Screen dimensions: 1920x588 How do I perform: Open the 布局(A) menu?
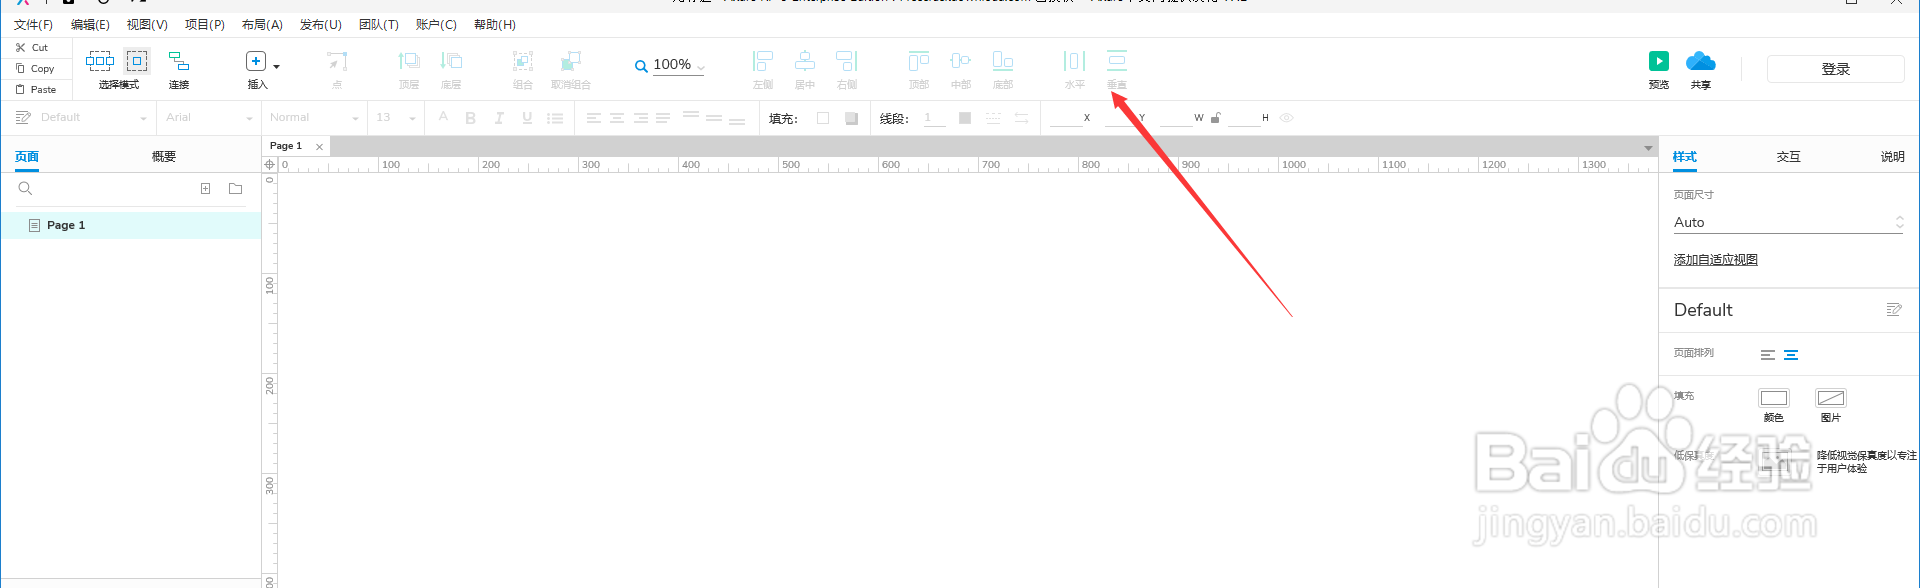tap(262, 24)
